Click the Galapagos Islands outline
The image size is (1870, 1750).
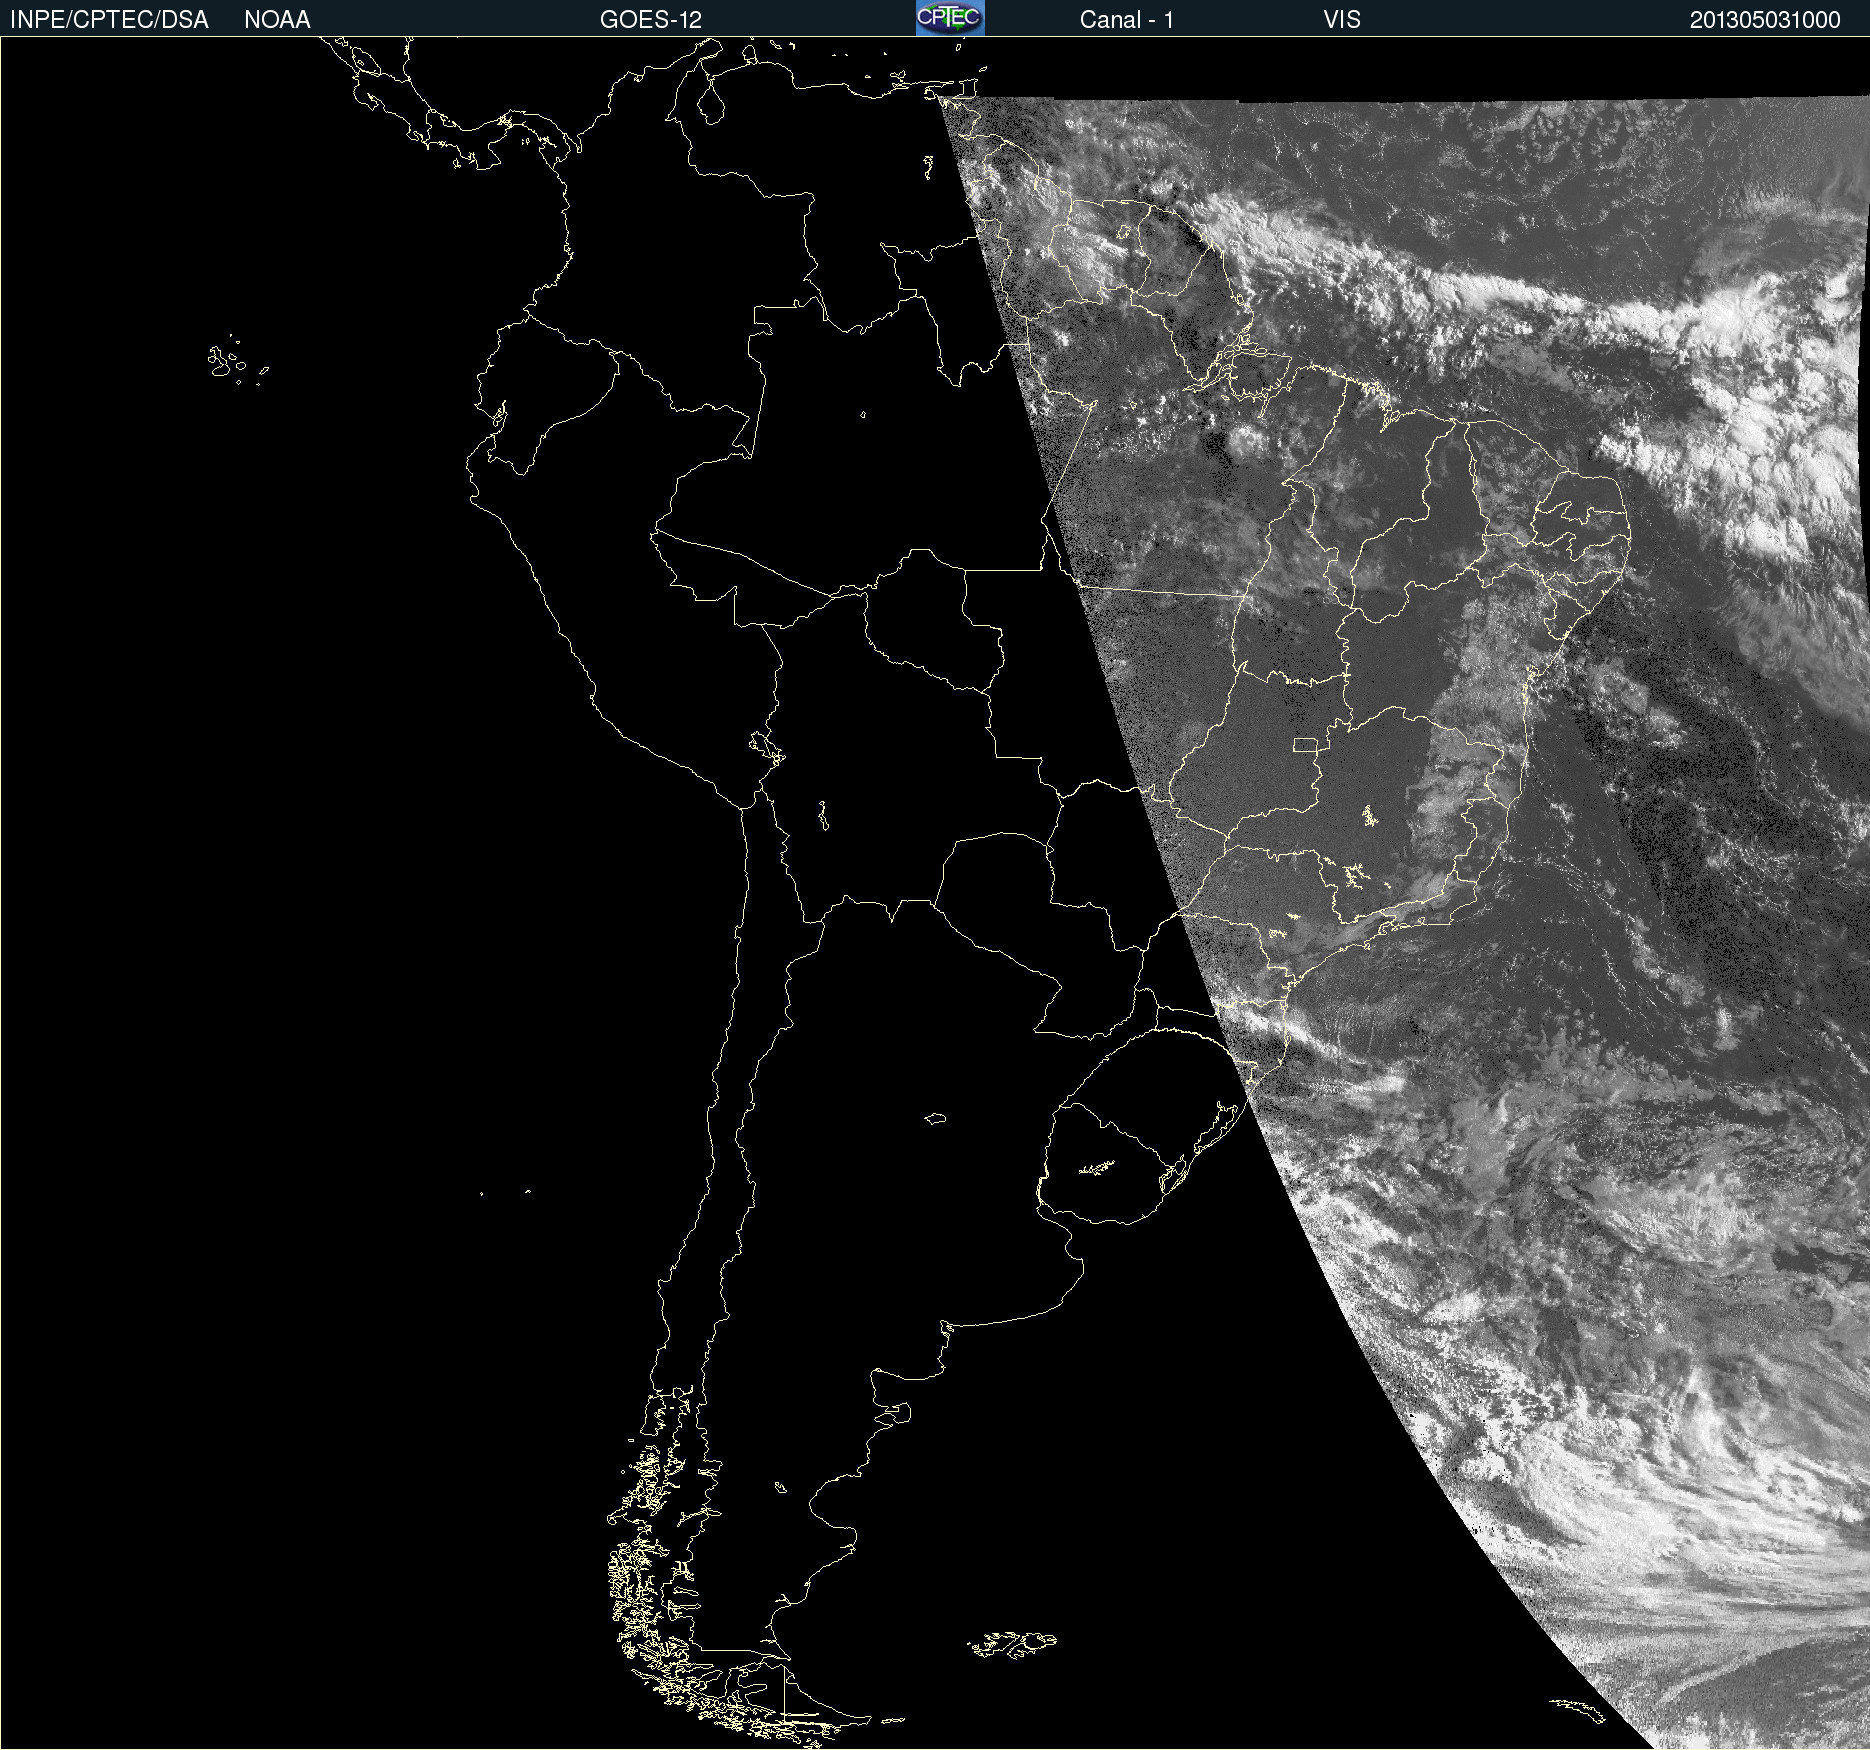[x=237, y=360]
